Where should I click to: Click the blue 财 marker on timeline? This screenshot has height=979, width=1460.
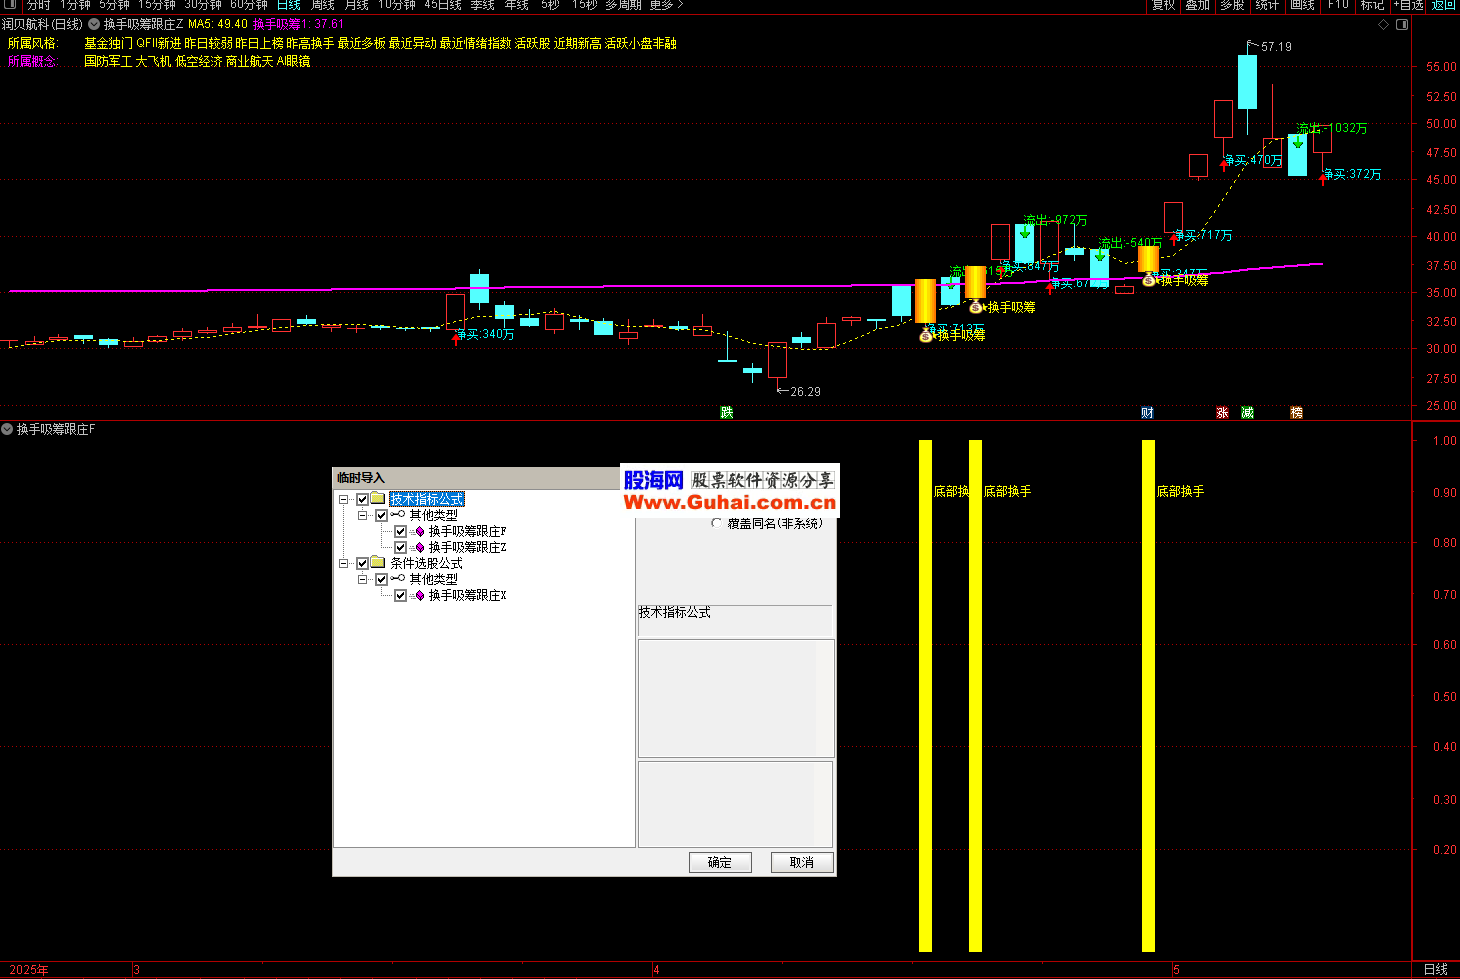(x=1147, y=412)
